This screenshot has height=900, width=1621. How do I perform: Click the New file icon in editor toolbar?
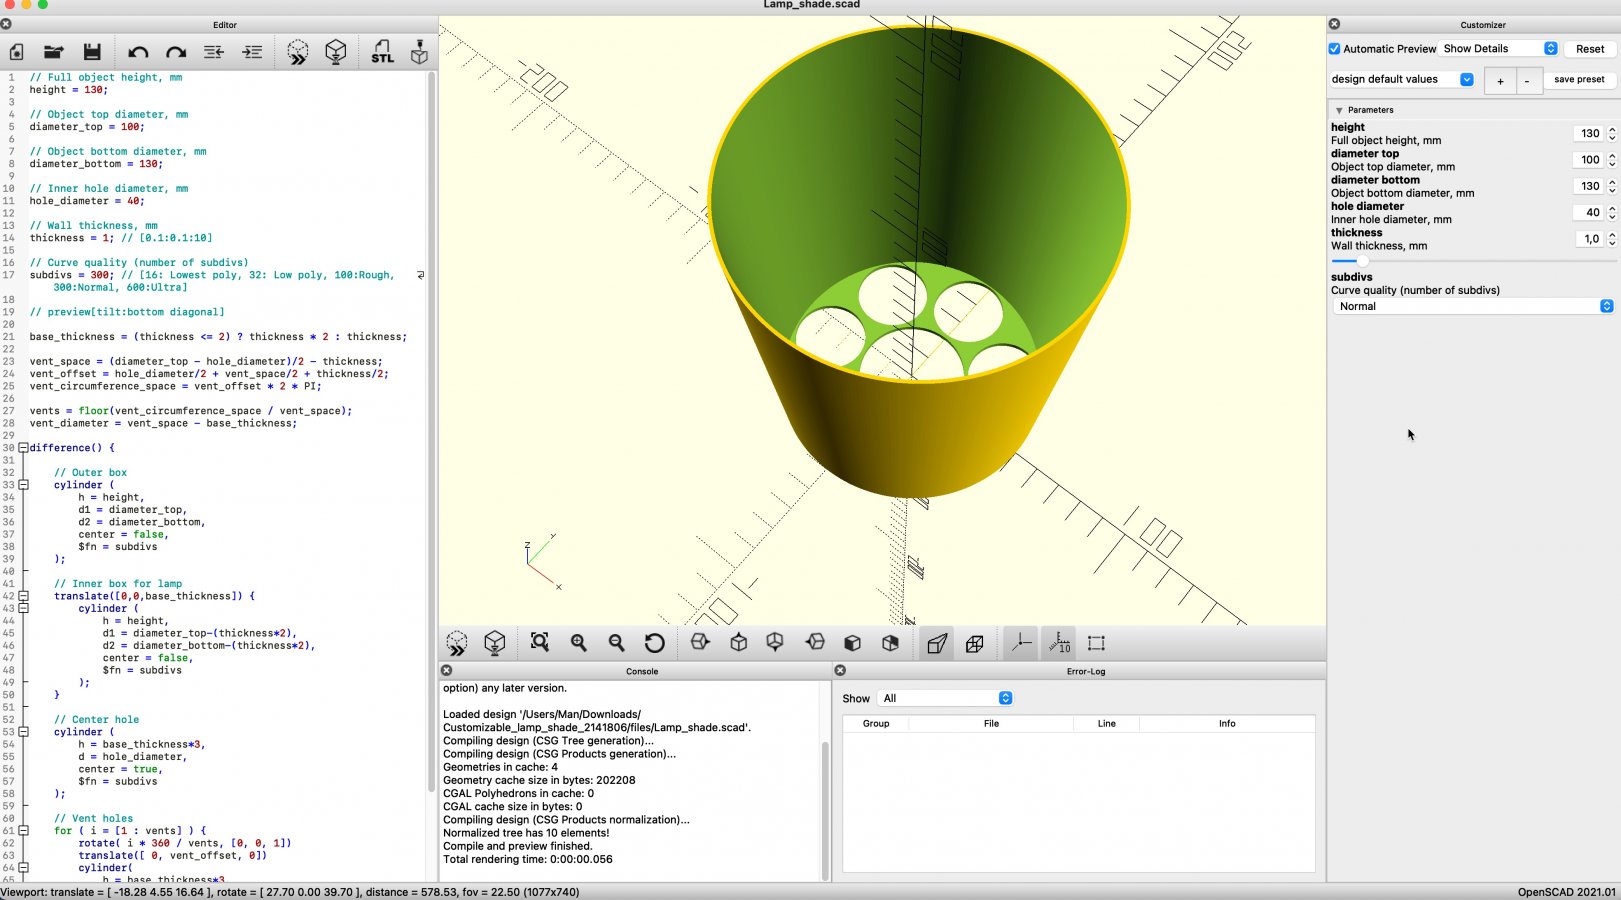tap(16, 52)
